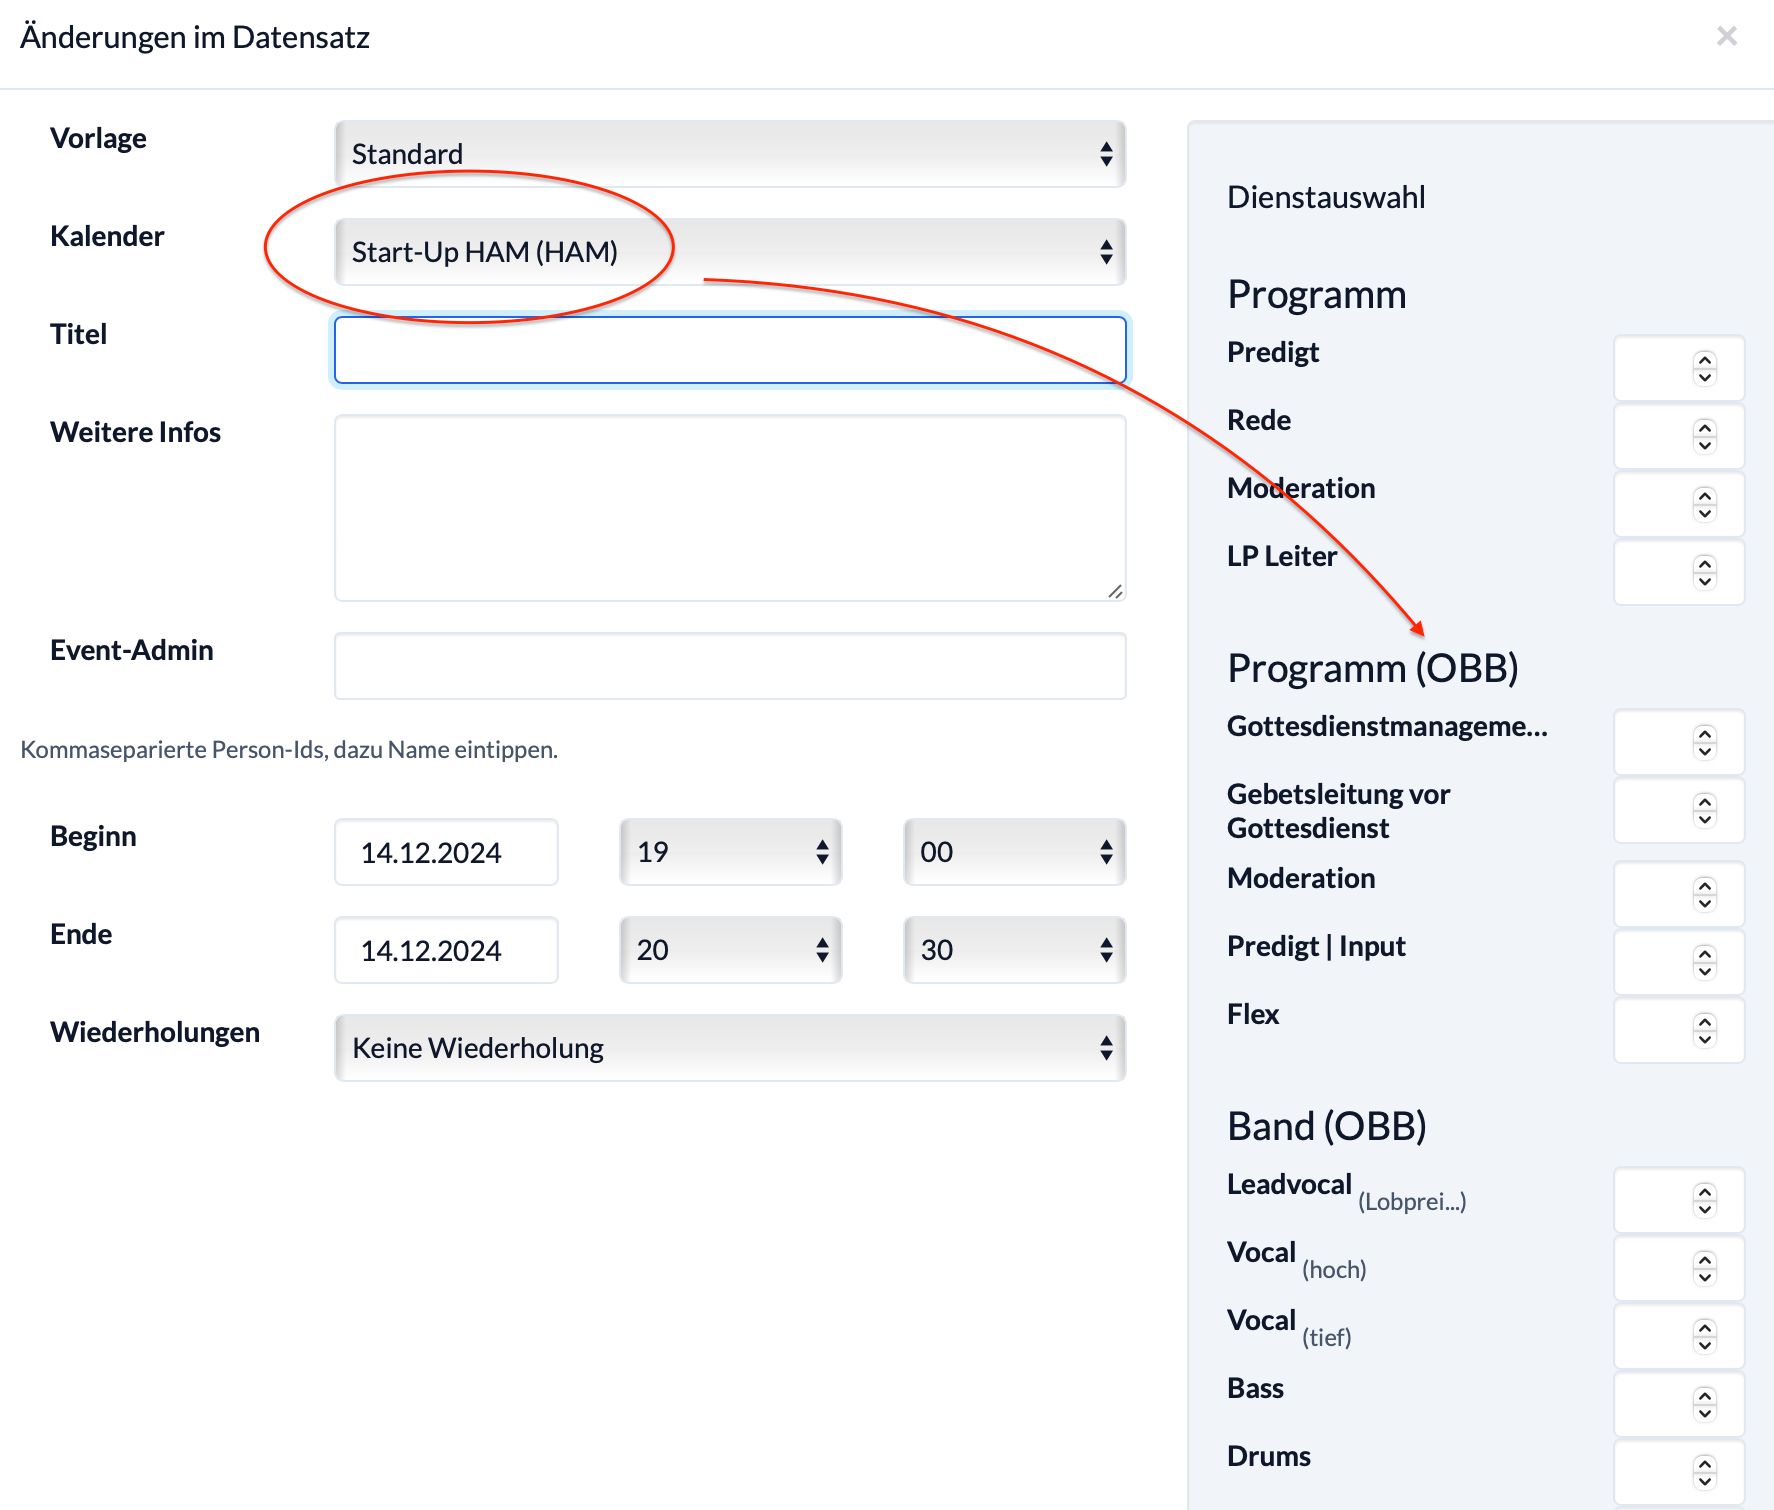This screenshot has height=1510, width=1774.
Task: Close the Änderungen im Datensatz dialog
Action: (x=1726, y=37)
